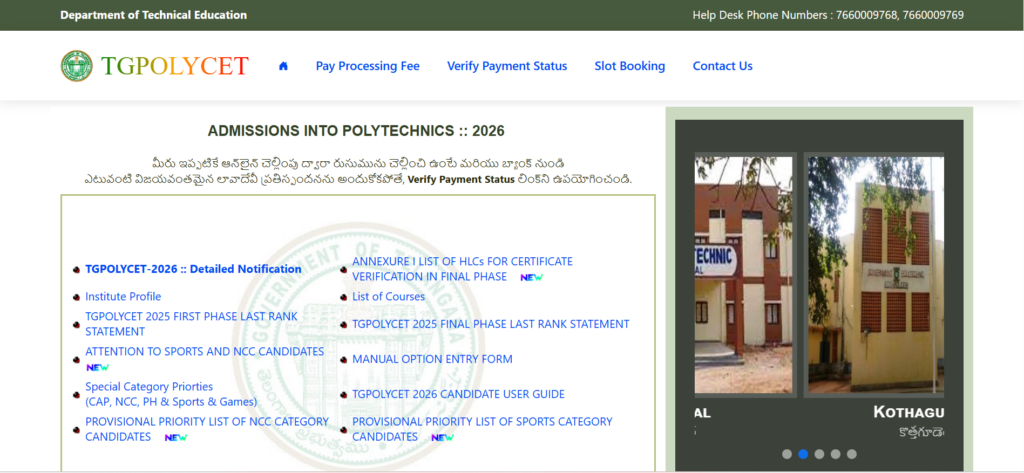Click the NEW badge under Sports and NCC attention

[x=97, y=367]
